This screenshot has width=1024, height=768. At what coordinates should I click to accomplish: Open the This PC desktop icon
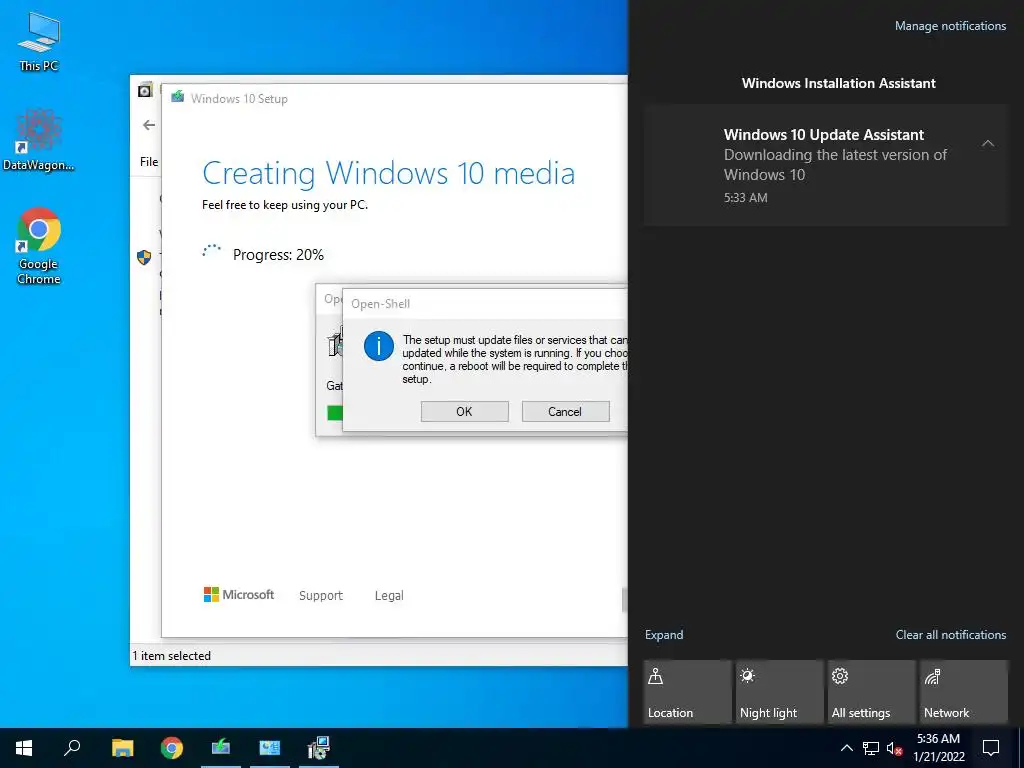[x=38, y=40]
